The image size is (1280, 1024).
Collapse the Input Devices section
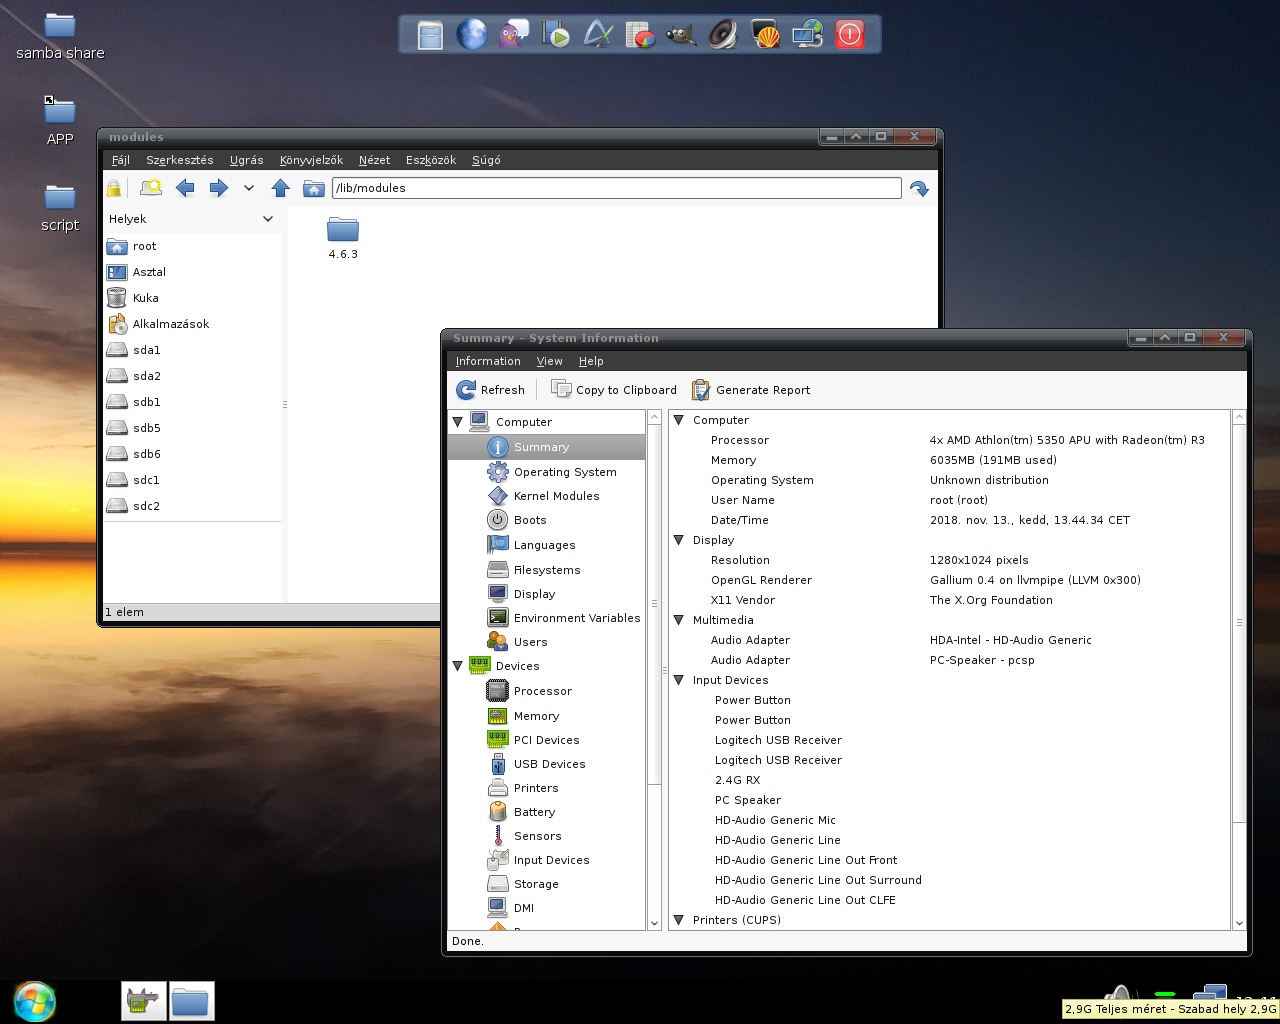tap(679, 680)
